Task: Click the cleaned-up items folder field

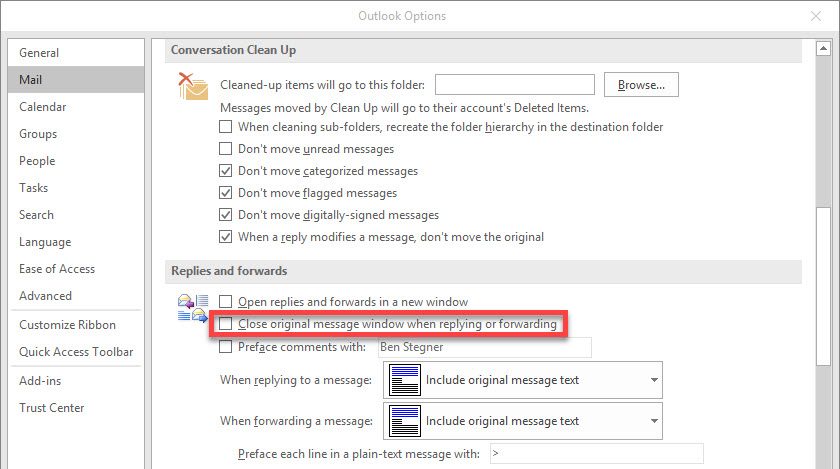Action: click(x=515, y=85)
